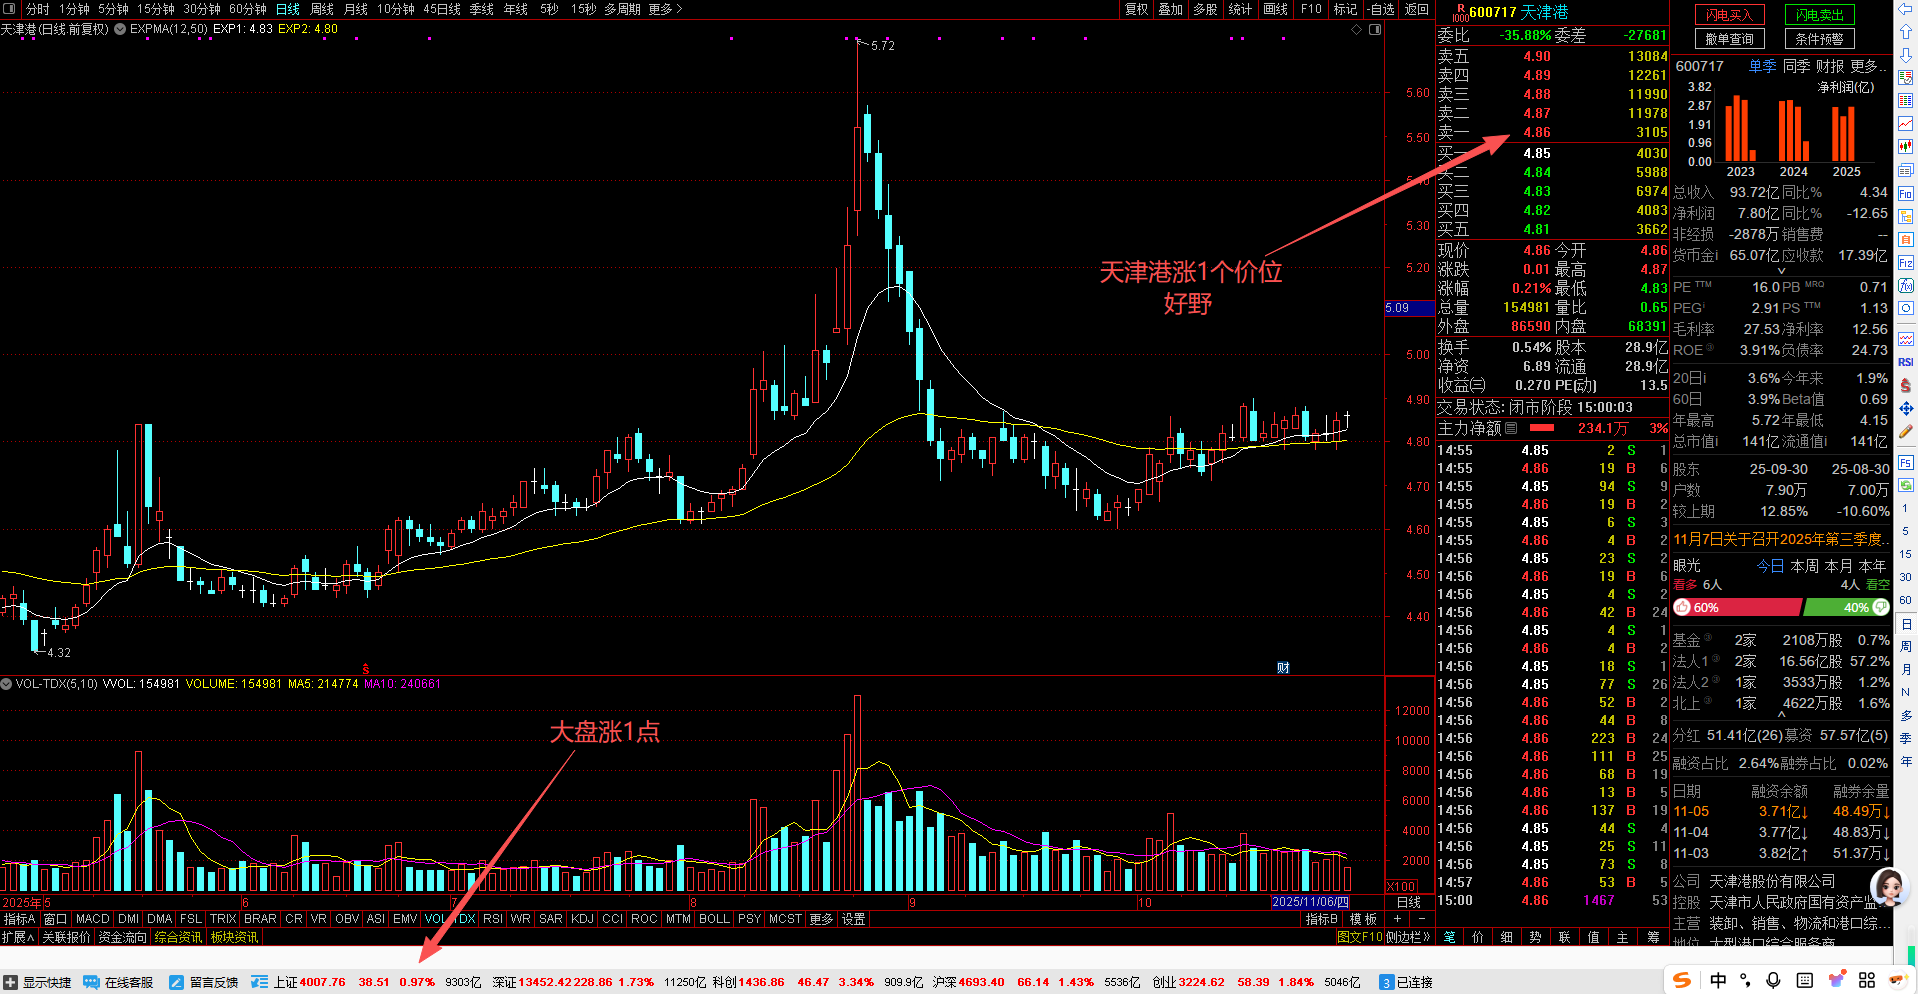The width and height of the screenshot is (1918, 994).
Task: Click the left arrow back icon in sidebar
Action: click(1906, 10)
